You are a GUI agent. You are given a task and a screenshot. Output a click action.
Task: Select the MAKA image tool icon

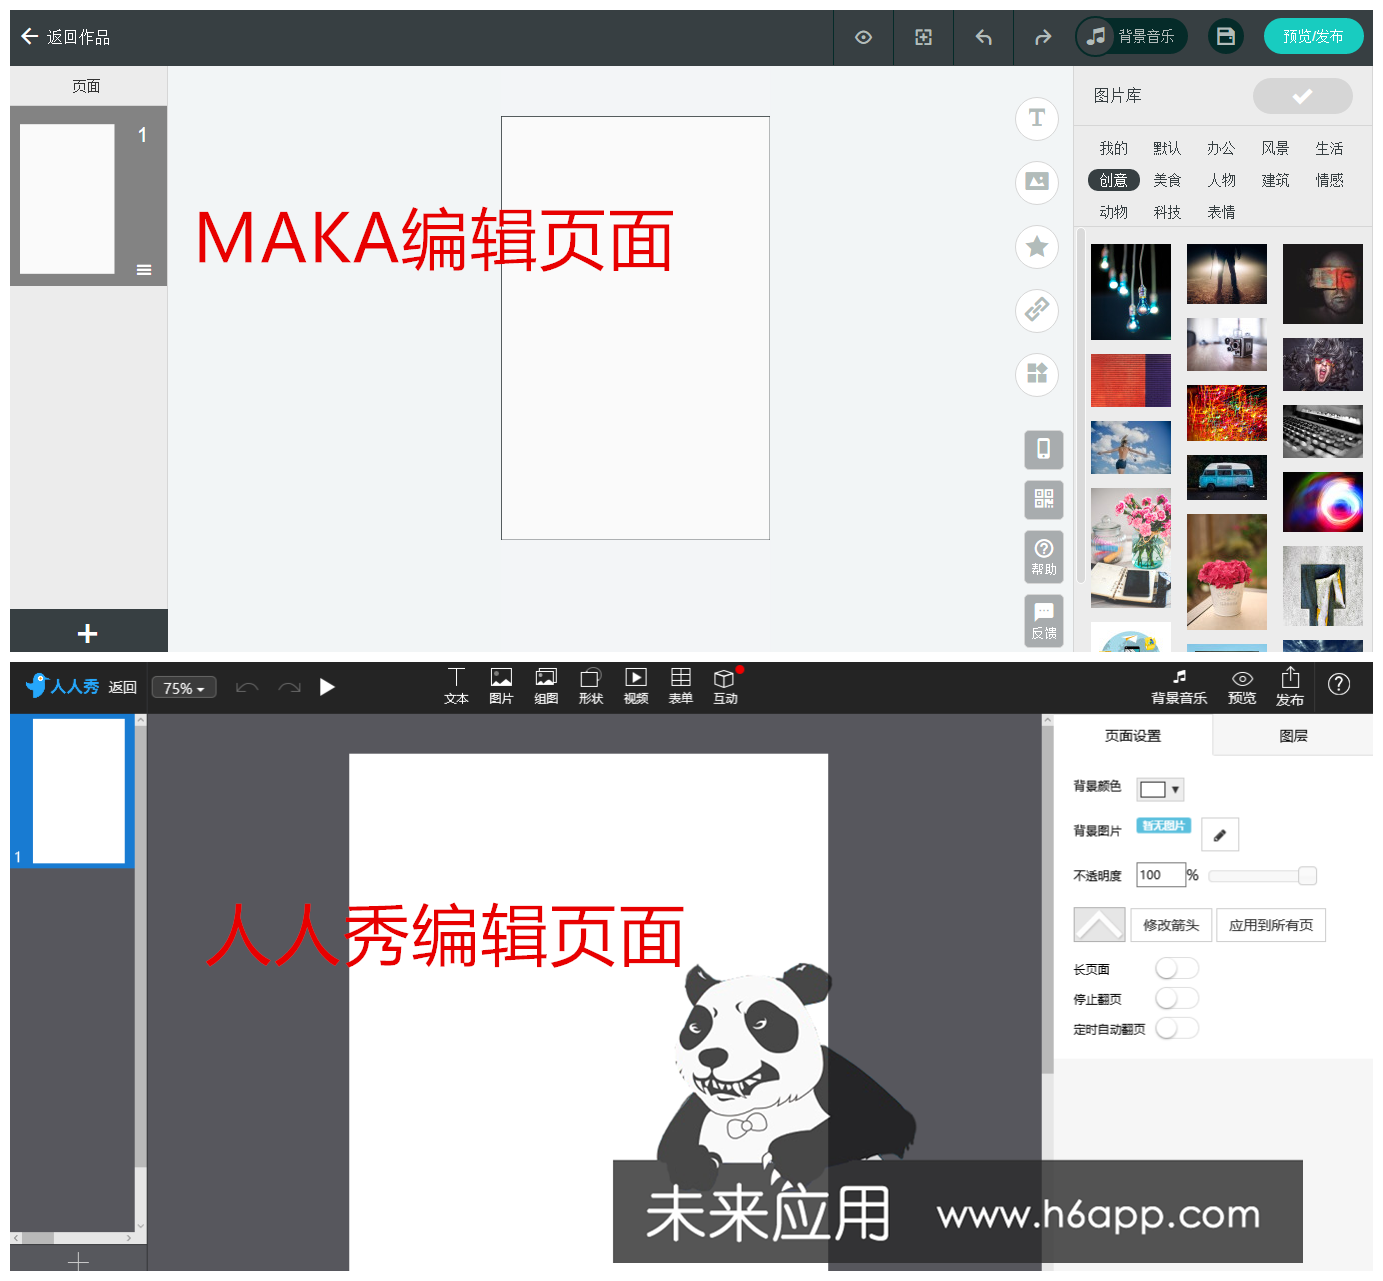(1037, 182)
